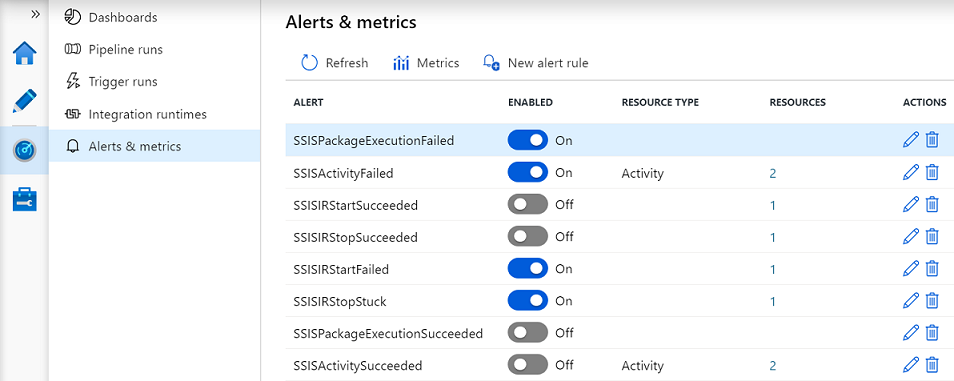Select the SSISPackageExecutionFailed alert name
This screenshot has width=954, height=381.
374,141
